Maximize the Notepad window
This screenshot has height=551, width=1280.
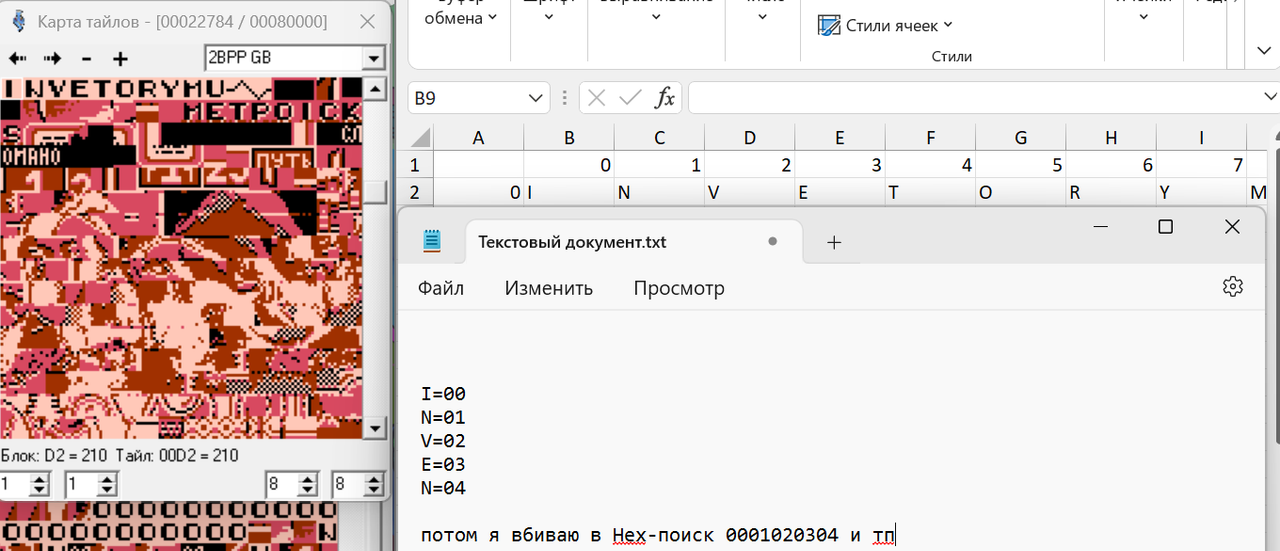pos(1165,227)
